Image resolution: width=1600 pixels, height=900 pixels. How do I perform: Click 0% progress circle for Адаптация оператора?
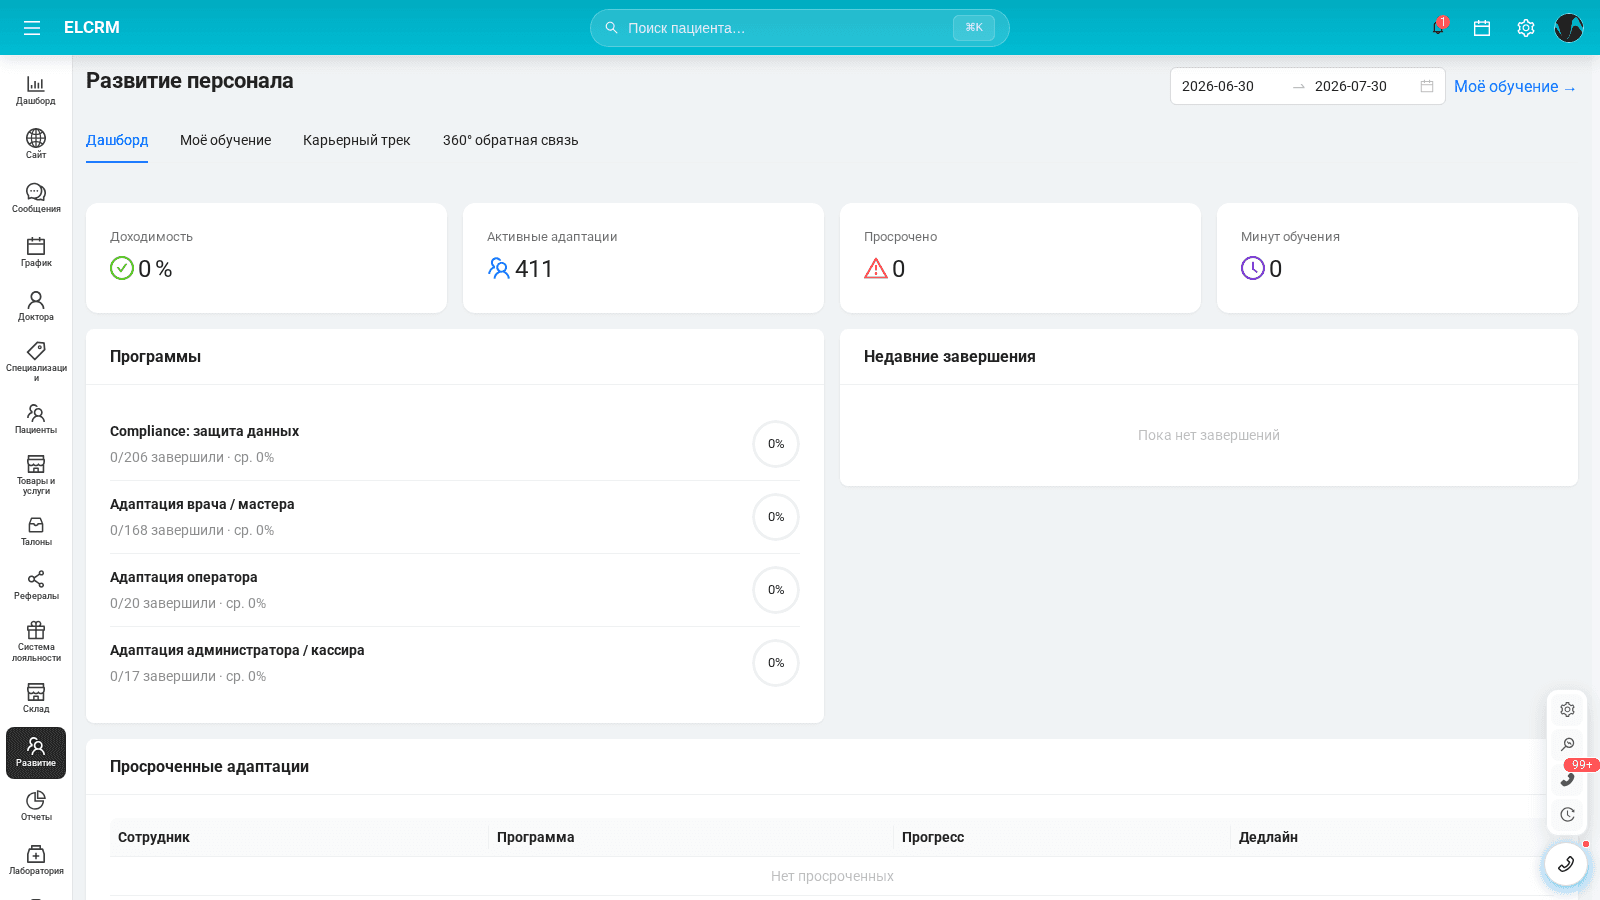click(776, 590)
